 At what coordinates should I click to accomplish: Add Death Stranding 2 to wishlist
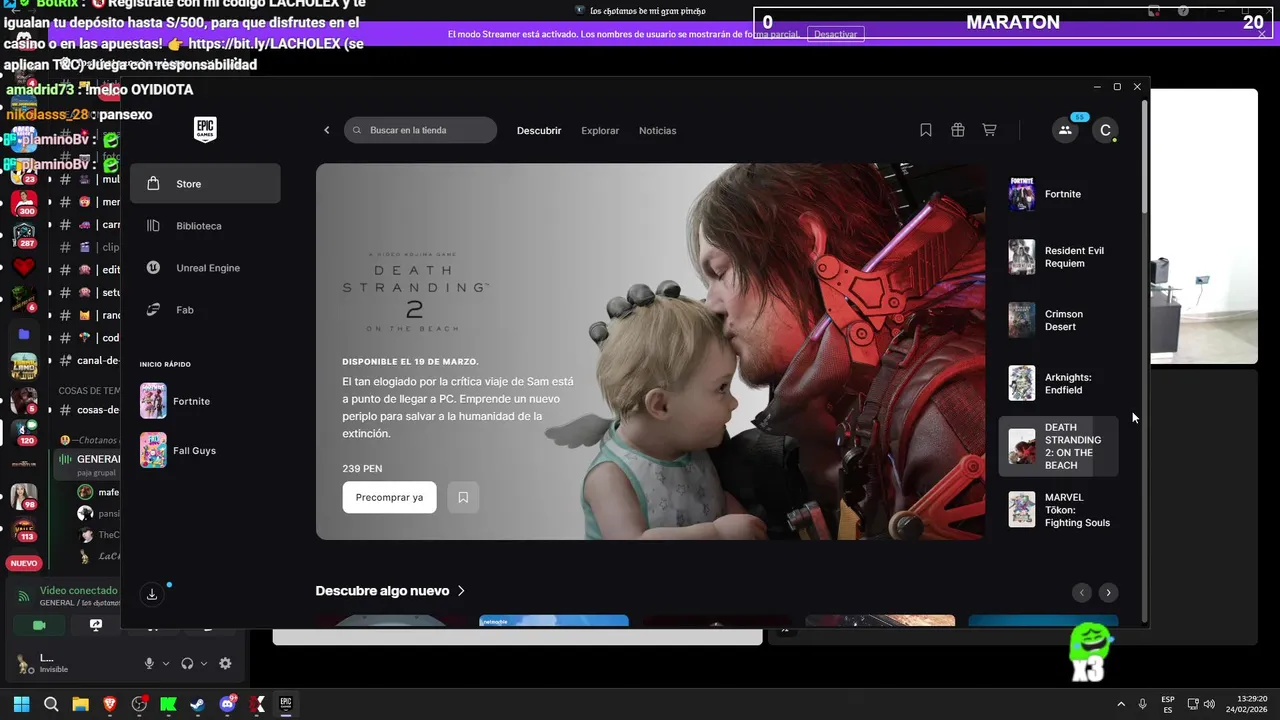tap(463, 497)
